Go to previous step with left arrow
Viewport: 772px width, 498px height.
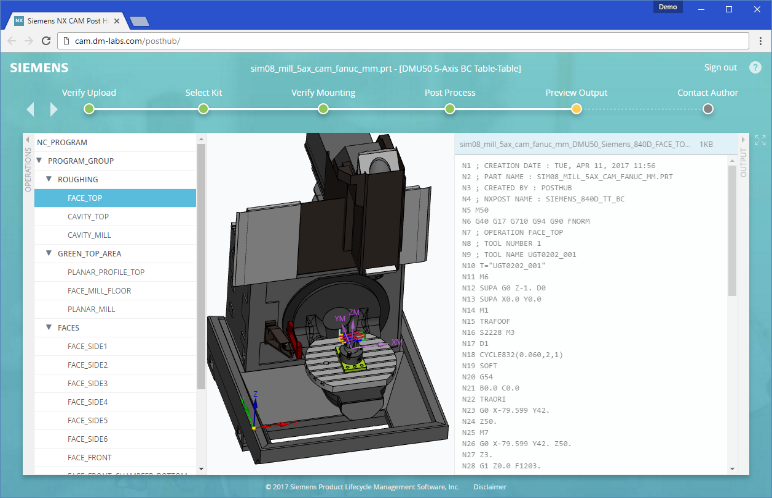[31, 109]
